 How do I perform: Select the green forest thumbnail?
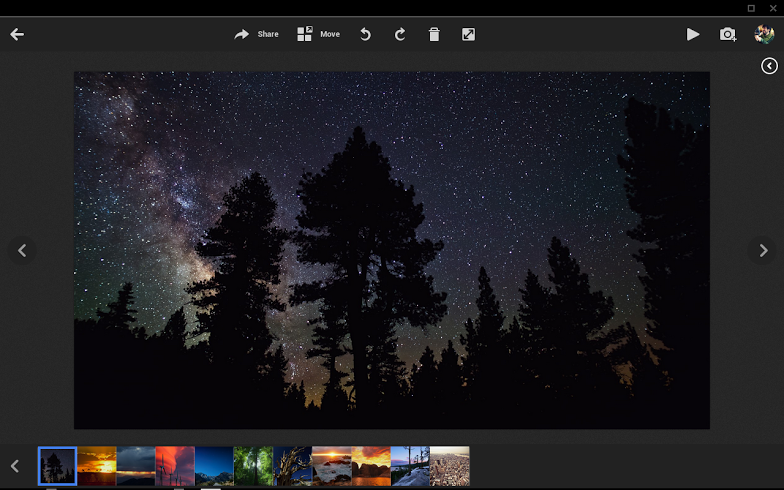(253, 466)
